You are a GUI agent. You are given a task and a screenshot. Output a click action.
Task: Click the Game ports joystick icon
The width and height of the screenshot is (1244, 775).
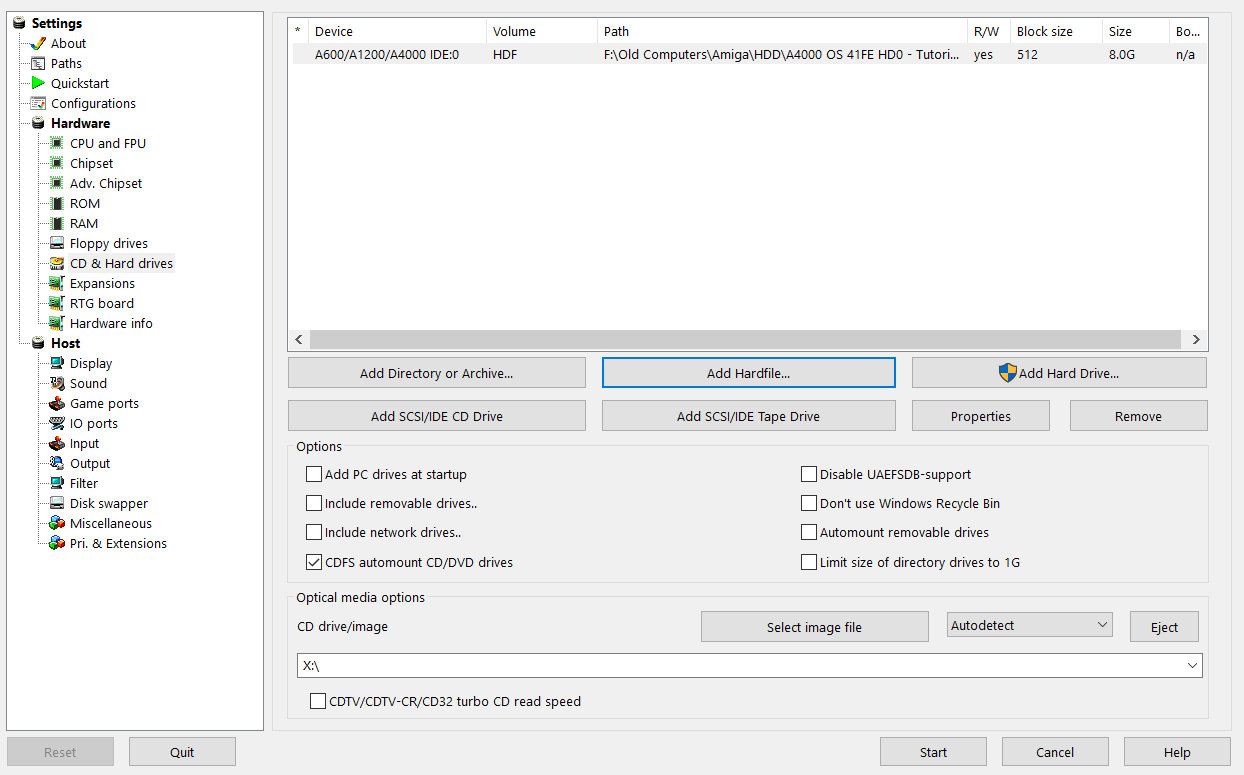(x=57, y=403)
